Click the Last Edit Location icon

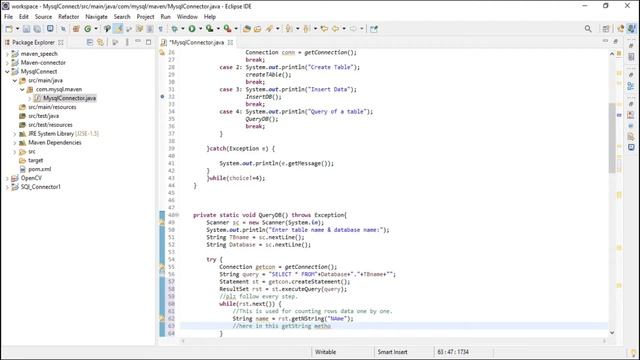324,29
